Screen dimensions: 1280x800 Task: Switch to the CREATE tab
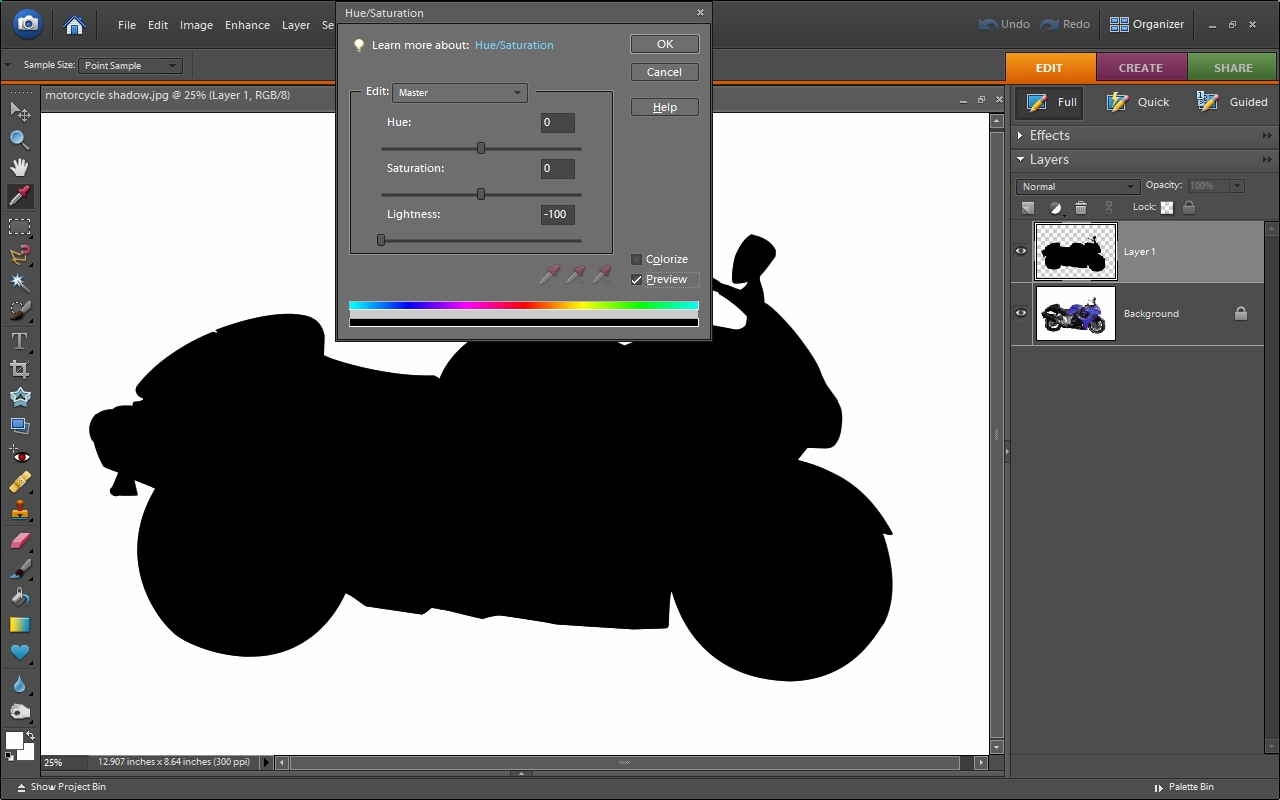pos(1141,68)
